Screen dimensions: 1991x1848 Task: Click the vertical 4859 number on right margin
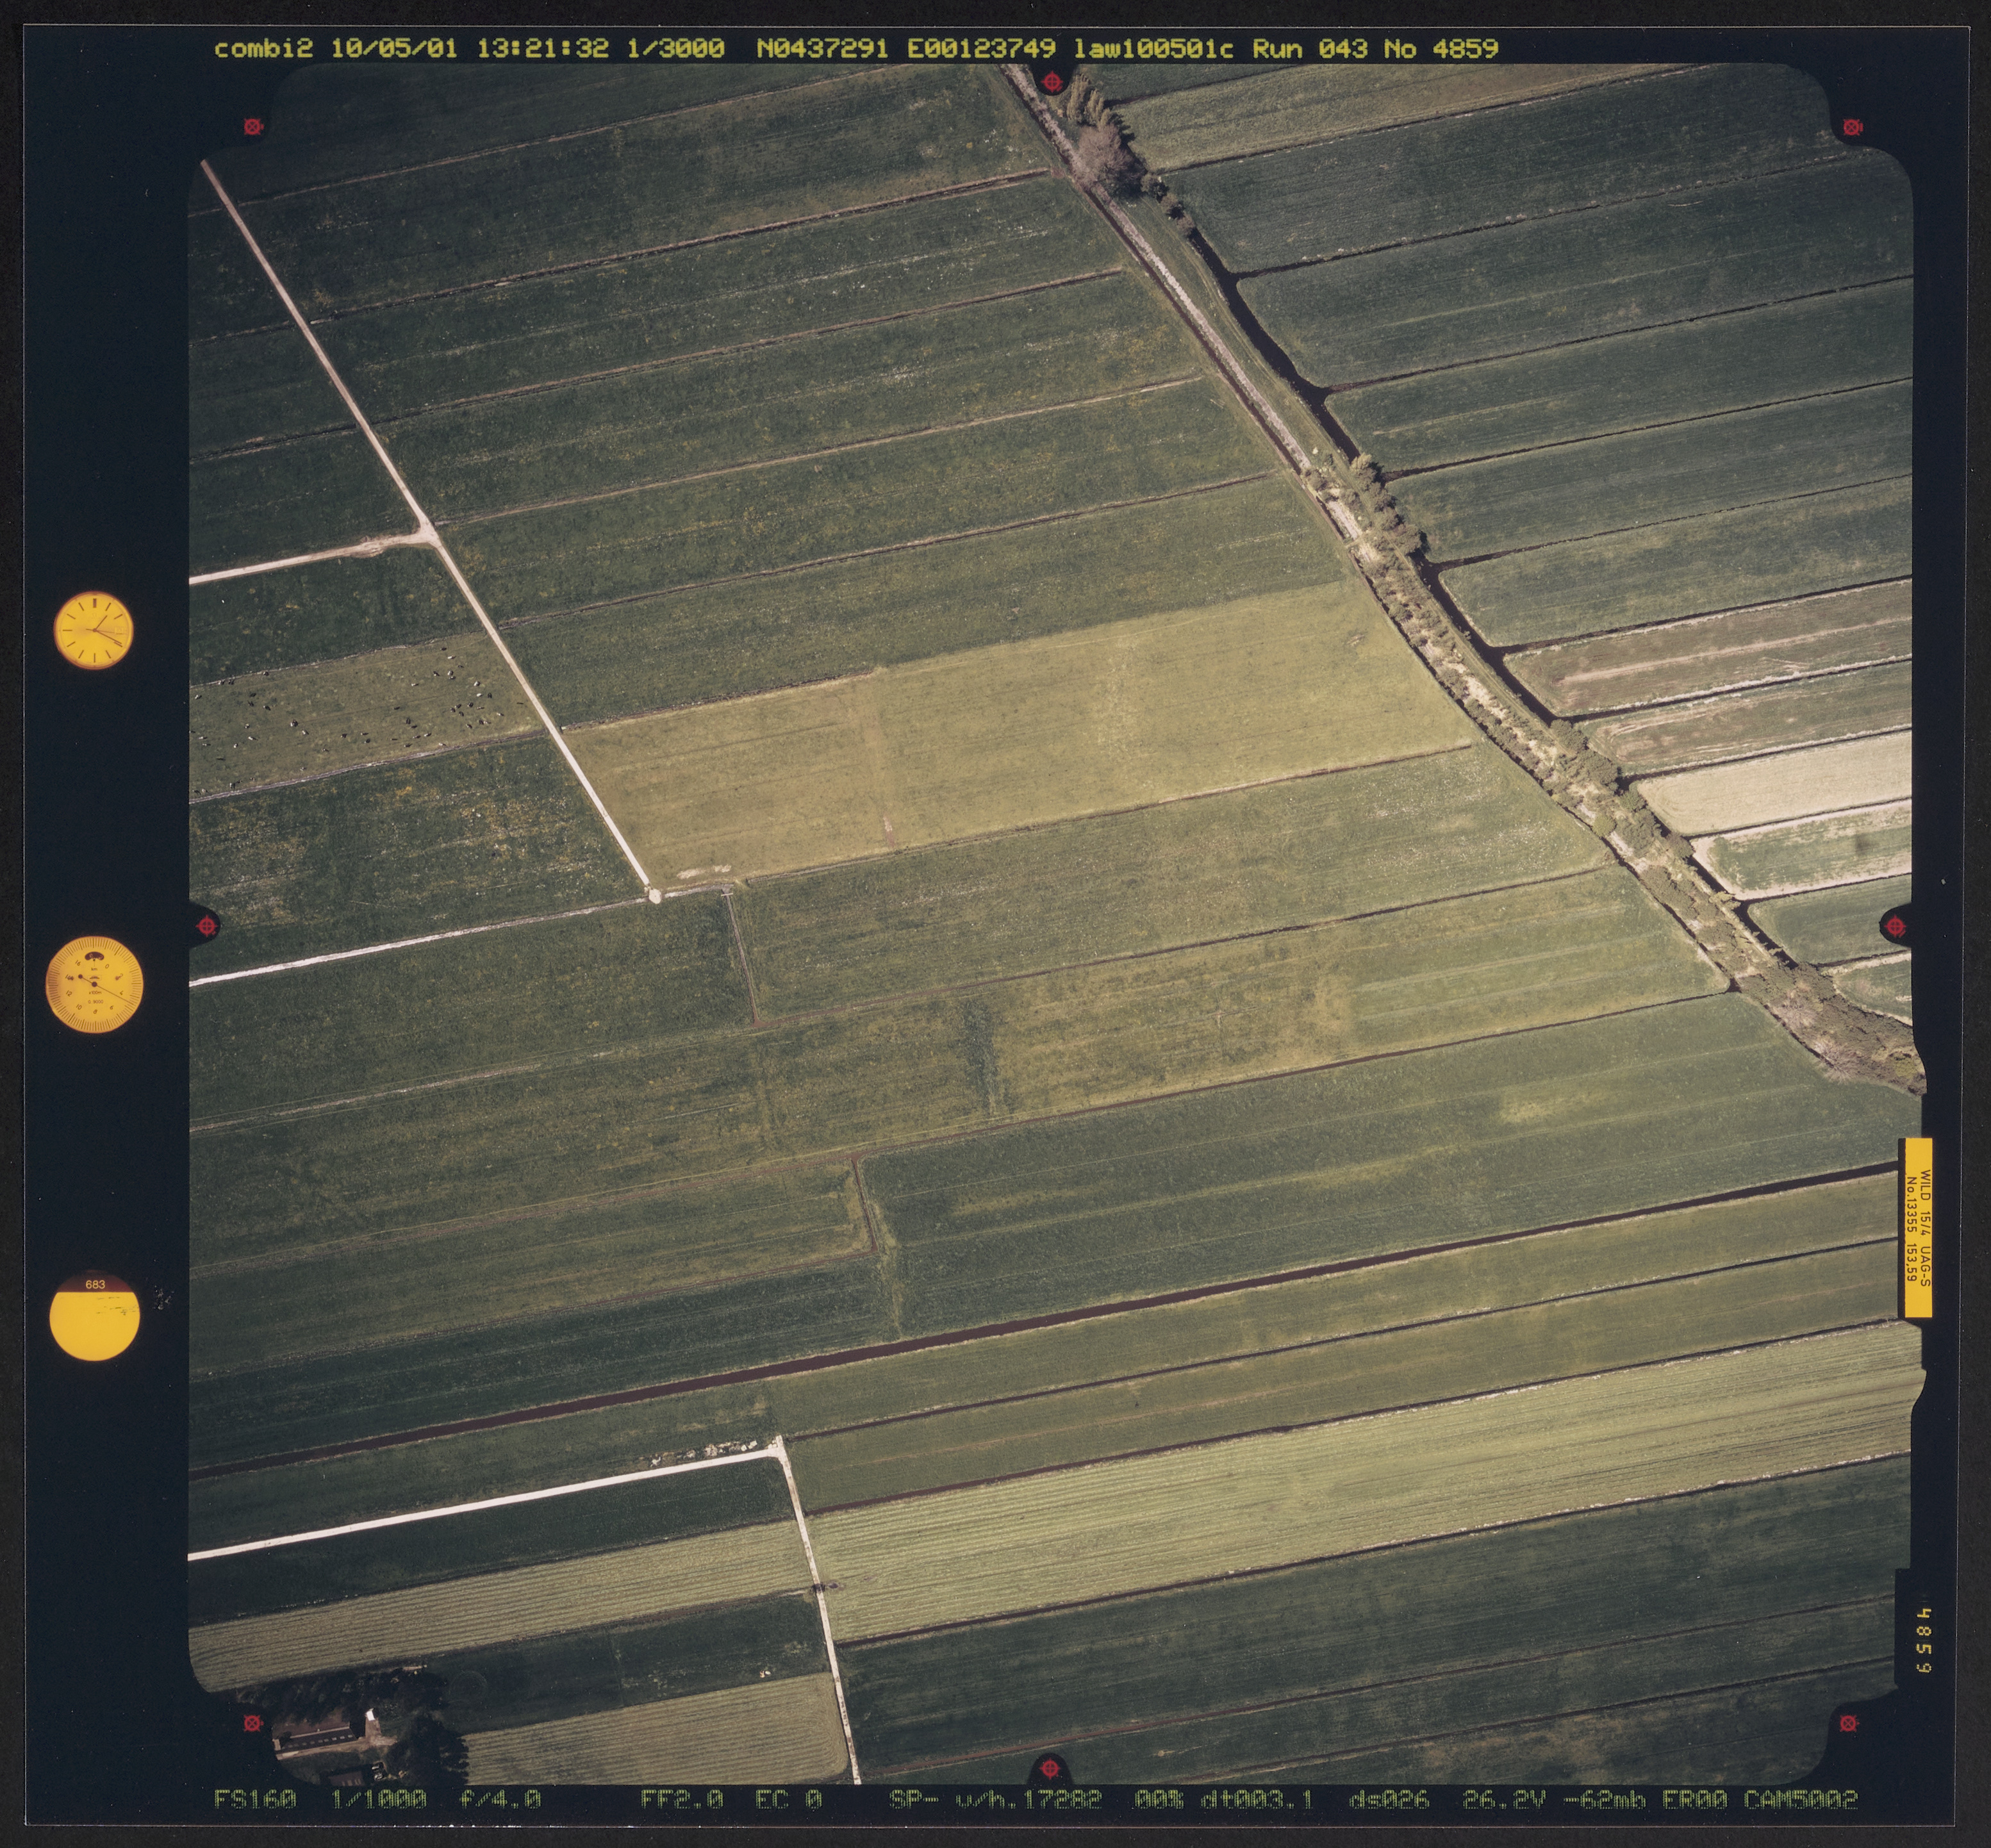click(1925, 1640)
